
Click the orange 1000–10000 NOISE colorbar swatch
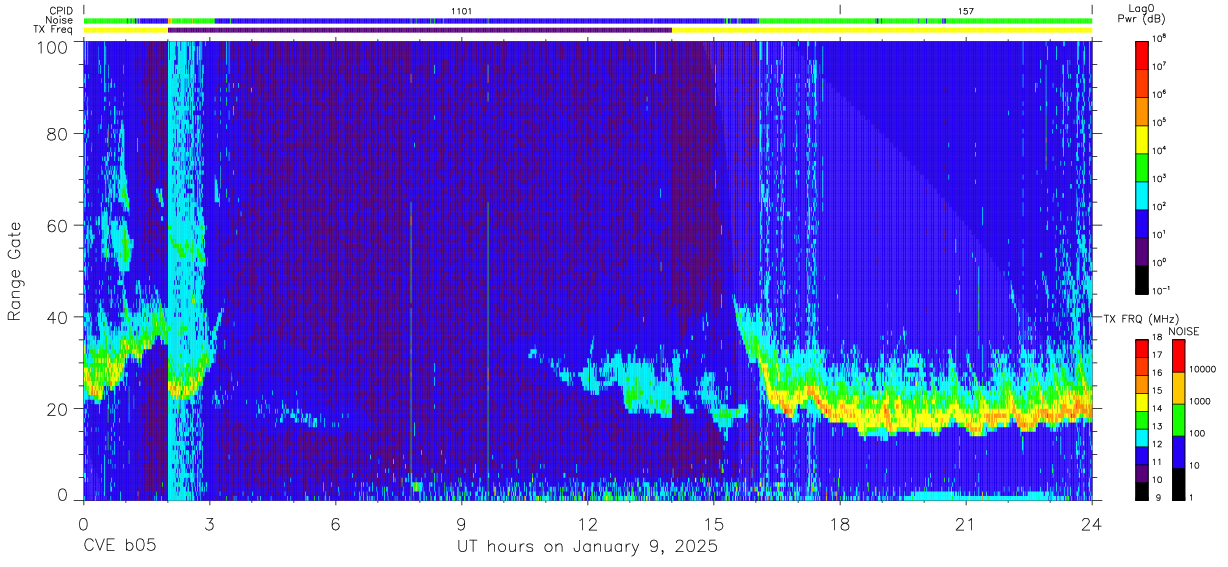tap(1178, 388)
